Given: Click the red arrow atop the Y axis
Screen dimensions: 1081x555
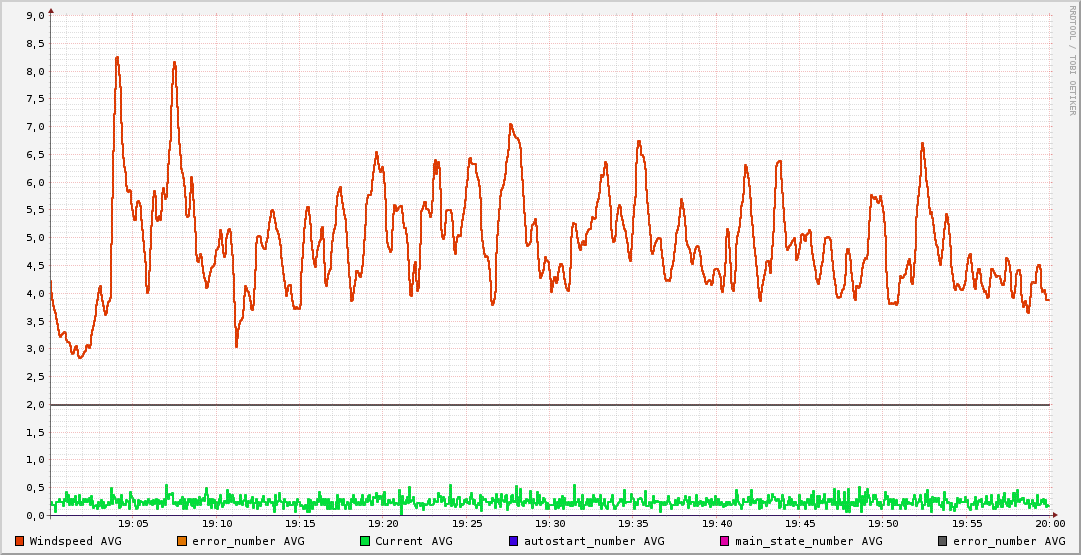Looking at the screenshot, I should click(x=51, y=10).
